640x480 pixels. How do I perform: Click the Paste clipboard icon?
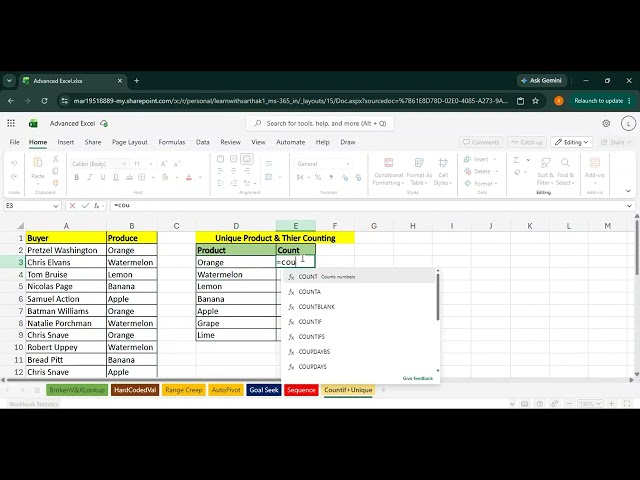click(x=38, y=163)
